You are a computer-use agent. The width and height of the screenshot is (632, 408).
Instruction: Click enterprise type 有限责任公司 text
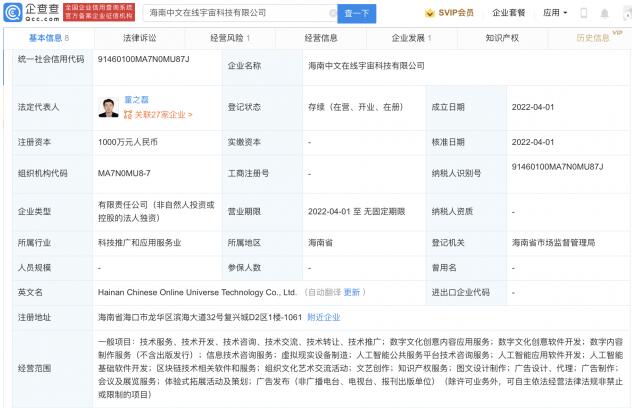(x=156, y=211)
